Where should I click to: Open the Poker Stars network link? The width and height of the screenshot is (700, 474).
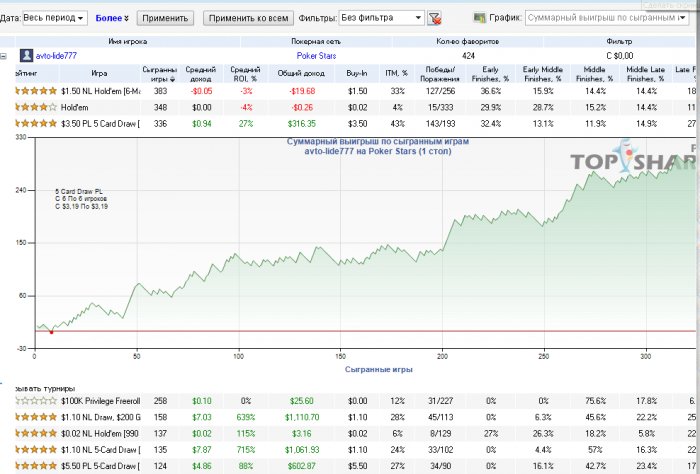pos(316,57)
